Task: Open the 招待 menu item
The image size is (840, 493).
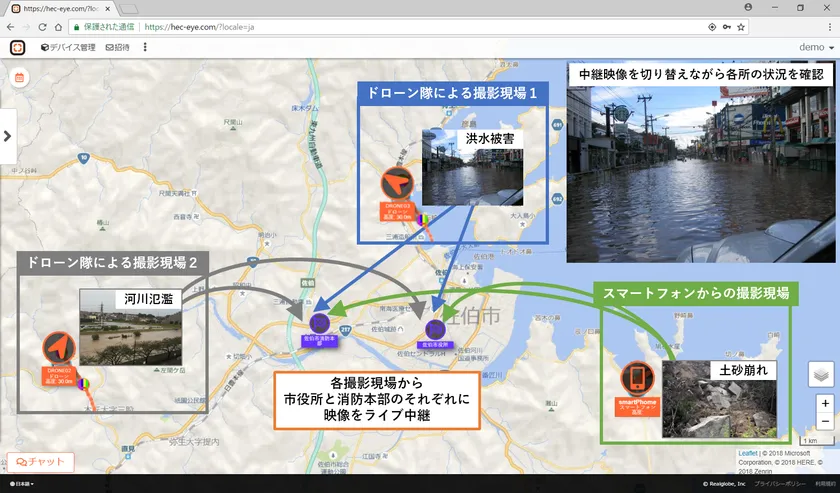Action: [x=116, y=47]
